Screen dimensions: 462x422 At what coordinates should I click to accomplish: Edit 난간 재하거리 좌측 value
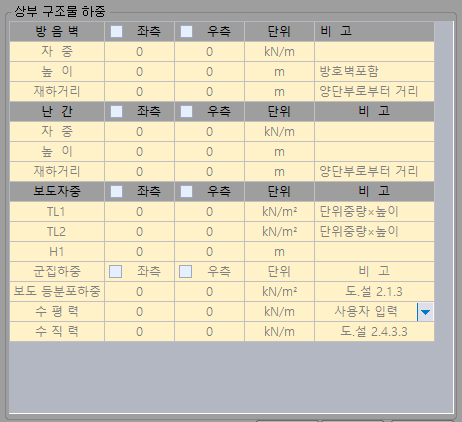coord(139,172)
